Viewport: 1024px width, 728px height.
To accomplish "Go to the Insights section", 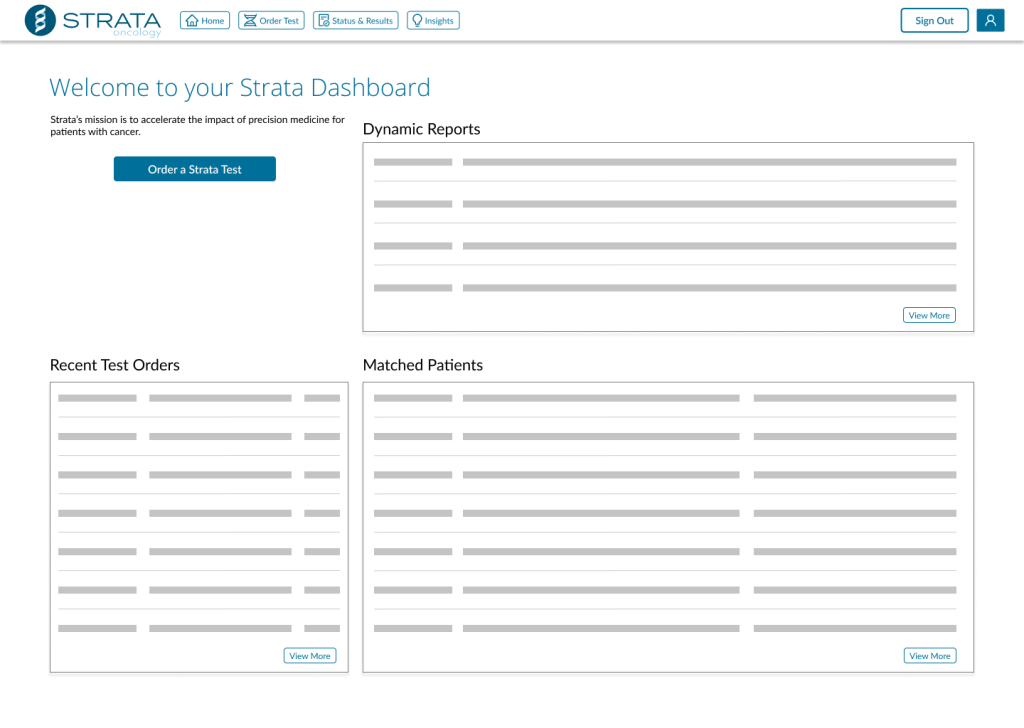I will tap(433, 21).
